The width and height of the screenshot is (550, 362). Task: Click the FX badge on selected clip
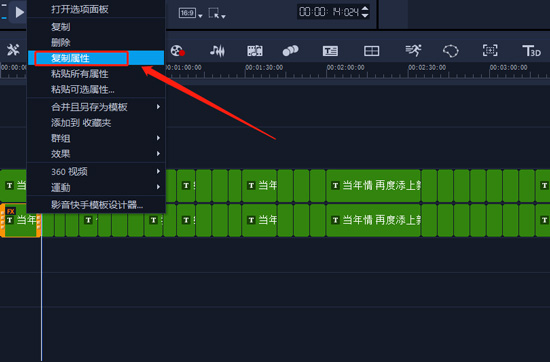coord(11,211)
